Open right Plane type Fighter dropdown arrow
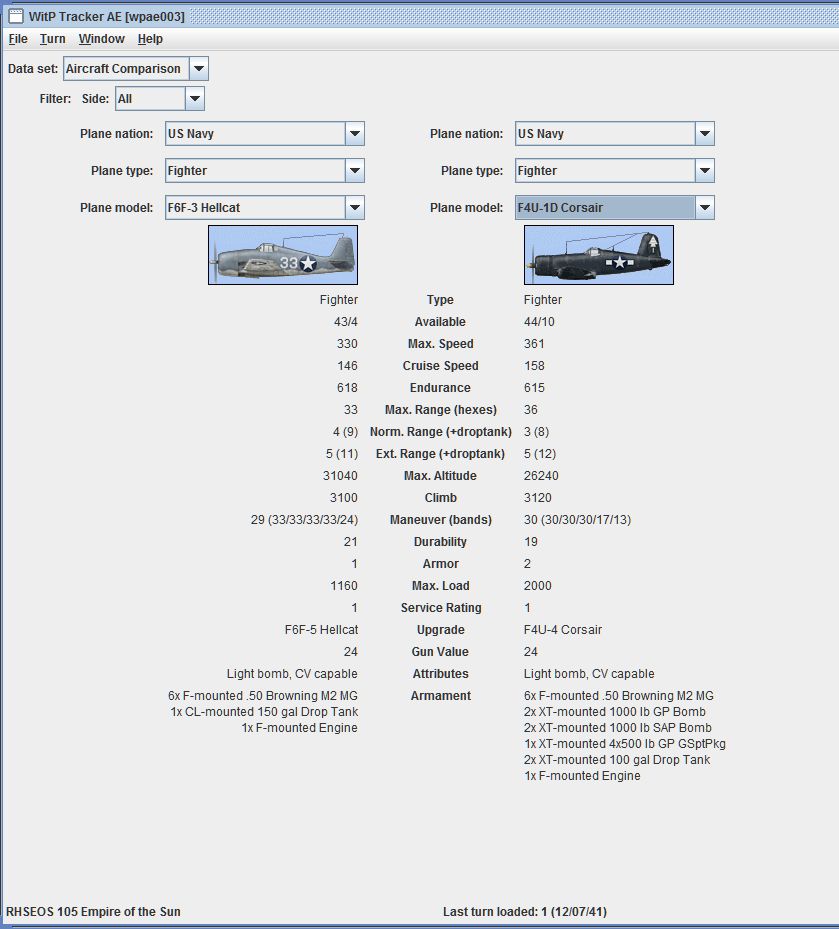 tap(704, 171)
